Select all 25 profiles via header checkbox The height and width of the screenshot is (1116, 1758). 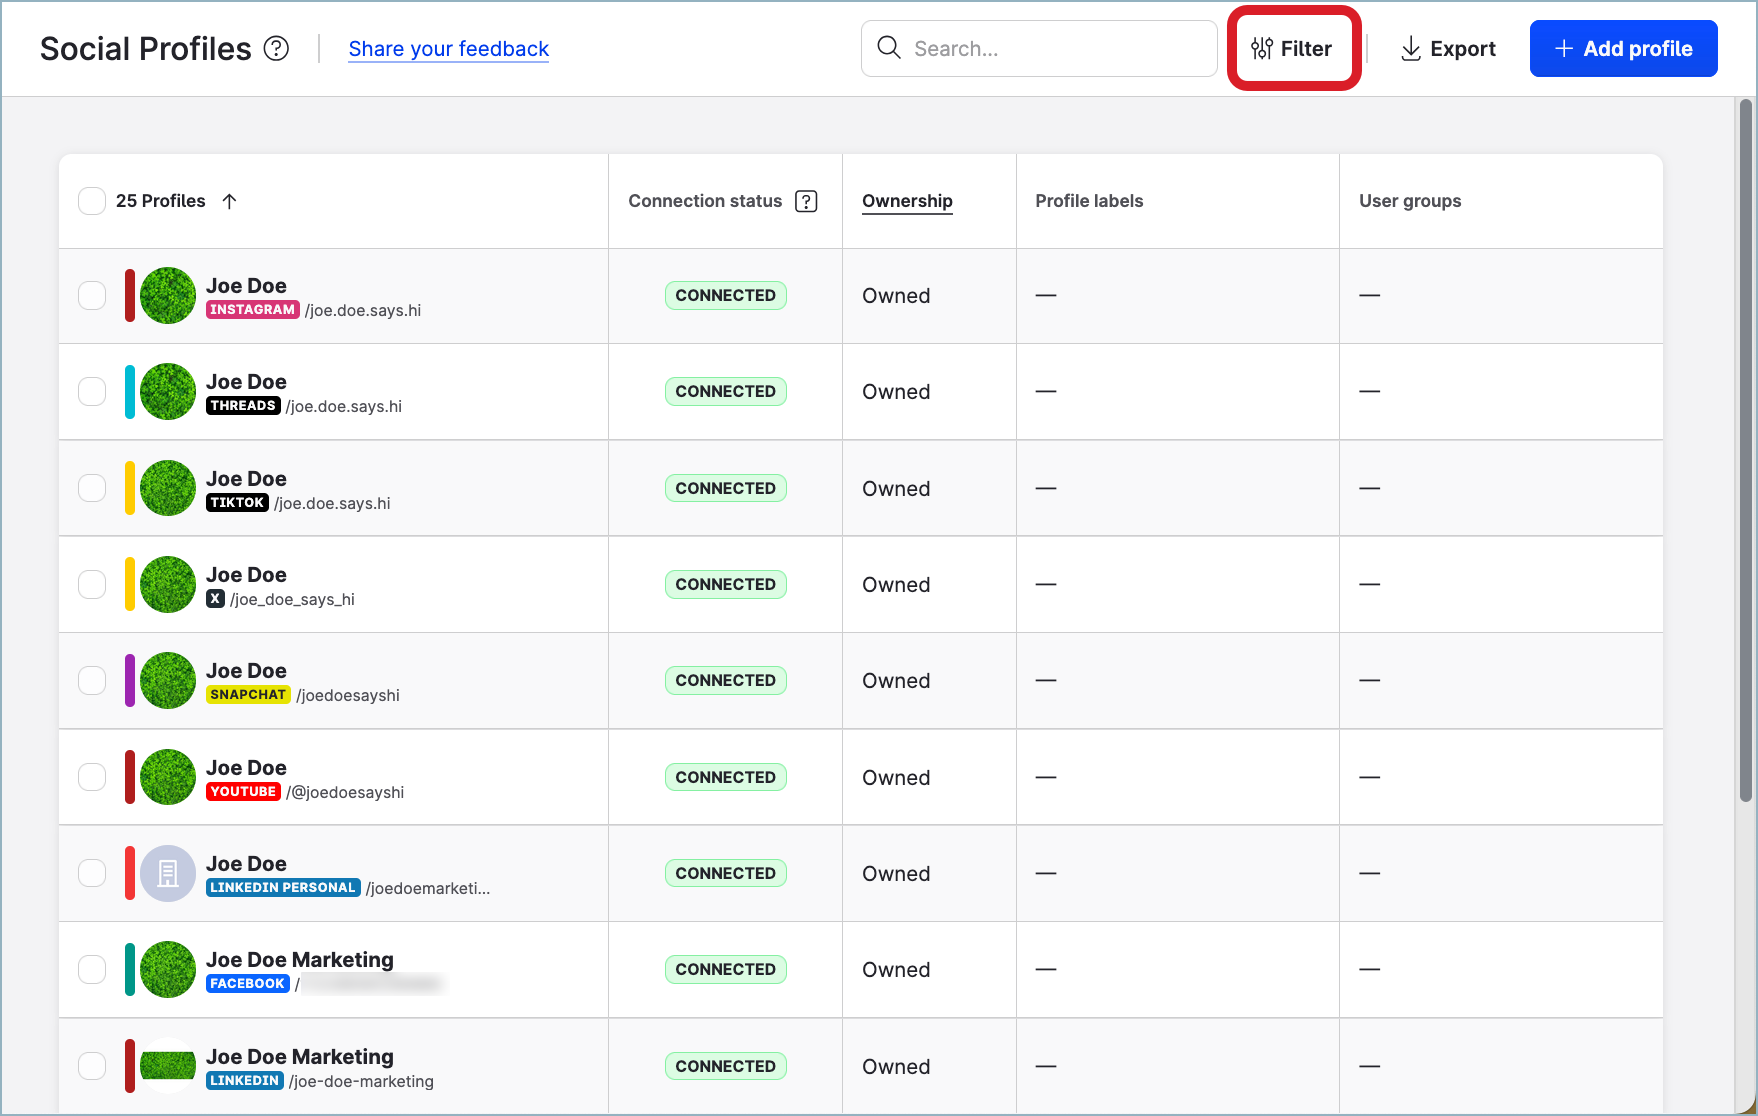[x=91, y=200]
